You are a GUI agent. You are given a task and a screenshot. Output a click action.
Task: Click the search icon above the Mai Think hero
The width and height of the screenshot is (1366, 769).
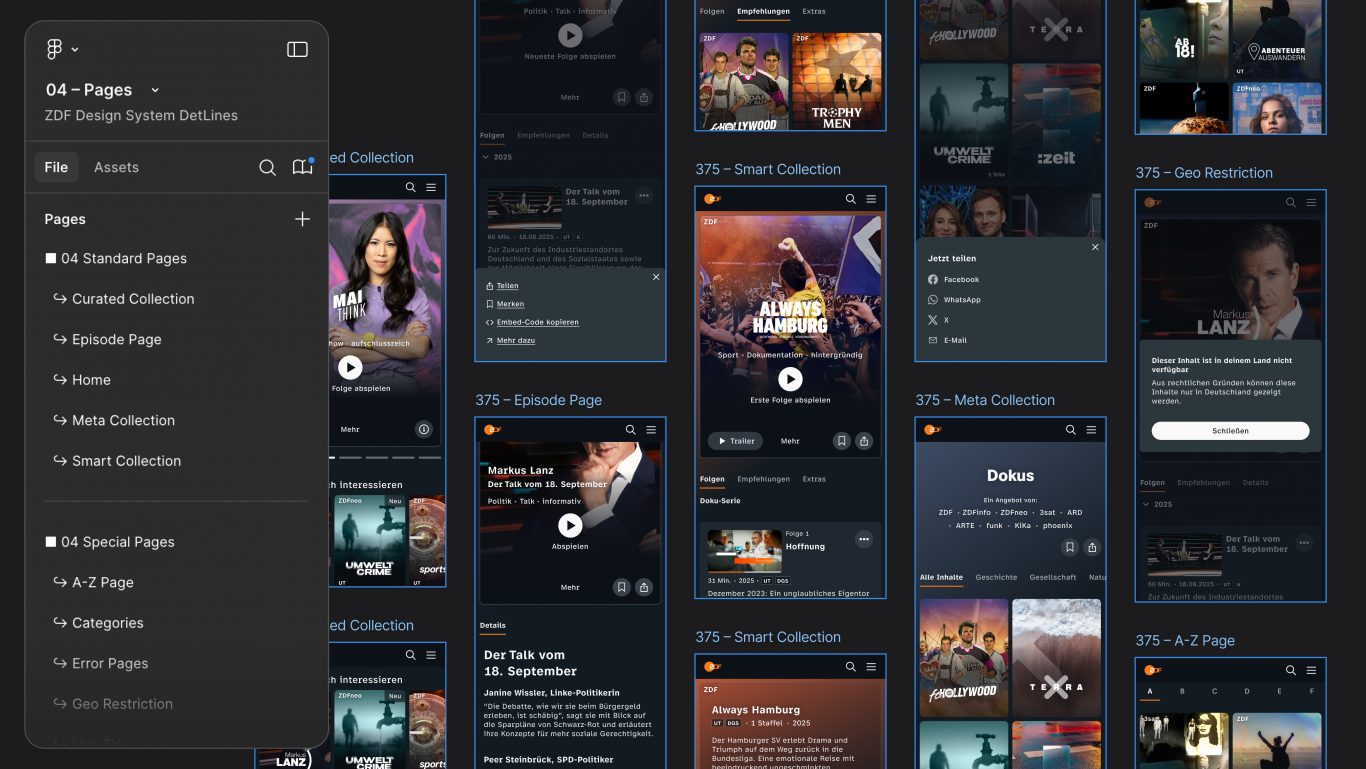coord(410,187)
